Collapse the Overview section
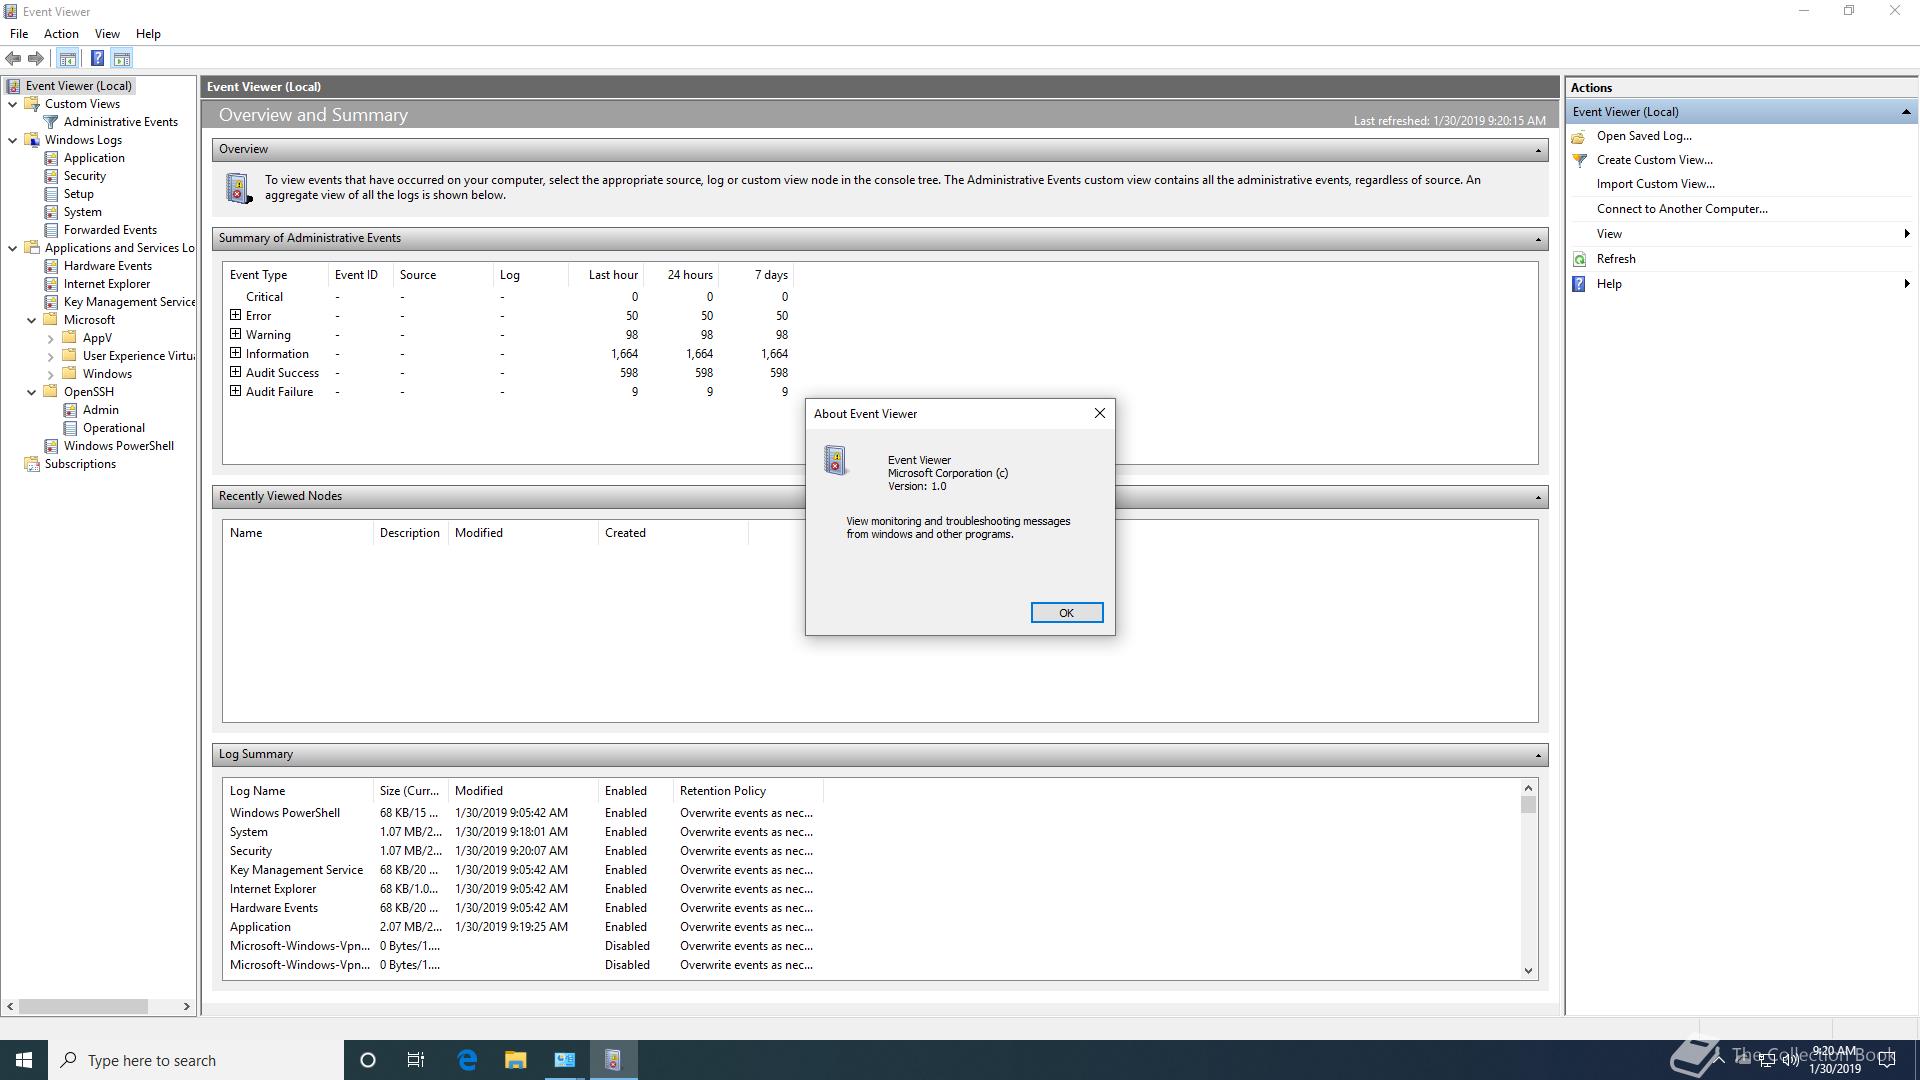Screen dimensions: 1920x1080 pyautogui.click(x=1538, y=150)
